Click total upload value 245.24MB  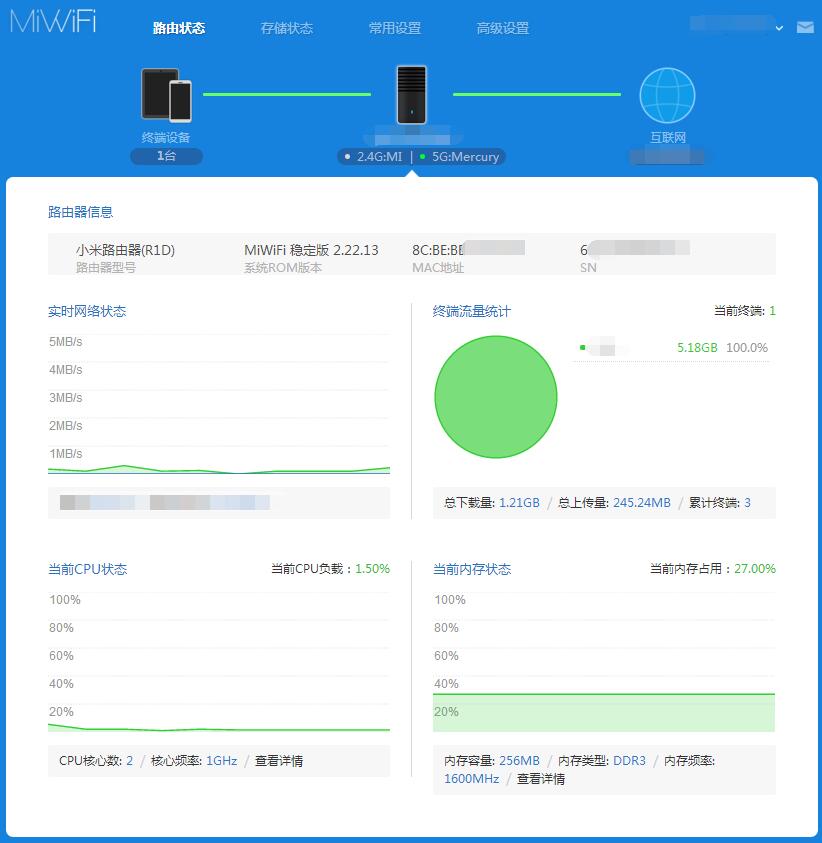coord(642,503)
